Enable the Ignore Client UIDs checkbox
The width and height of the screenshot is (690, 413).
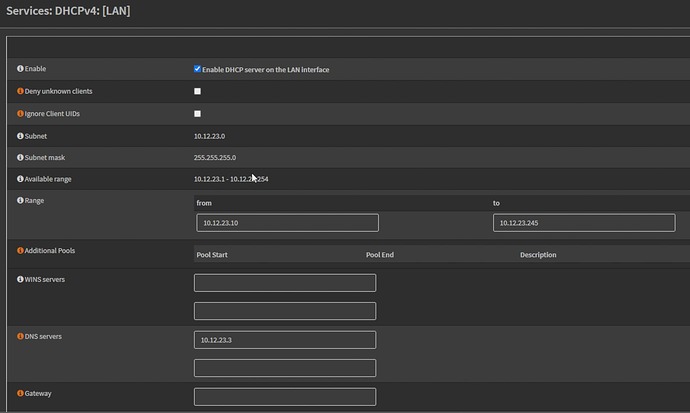pyautogui.click(x=197, y=114)
